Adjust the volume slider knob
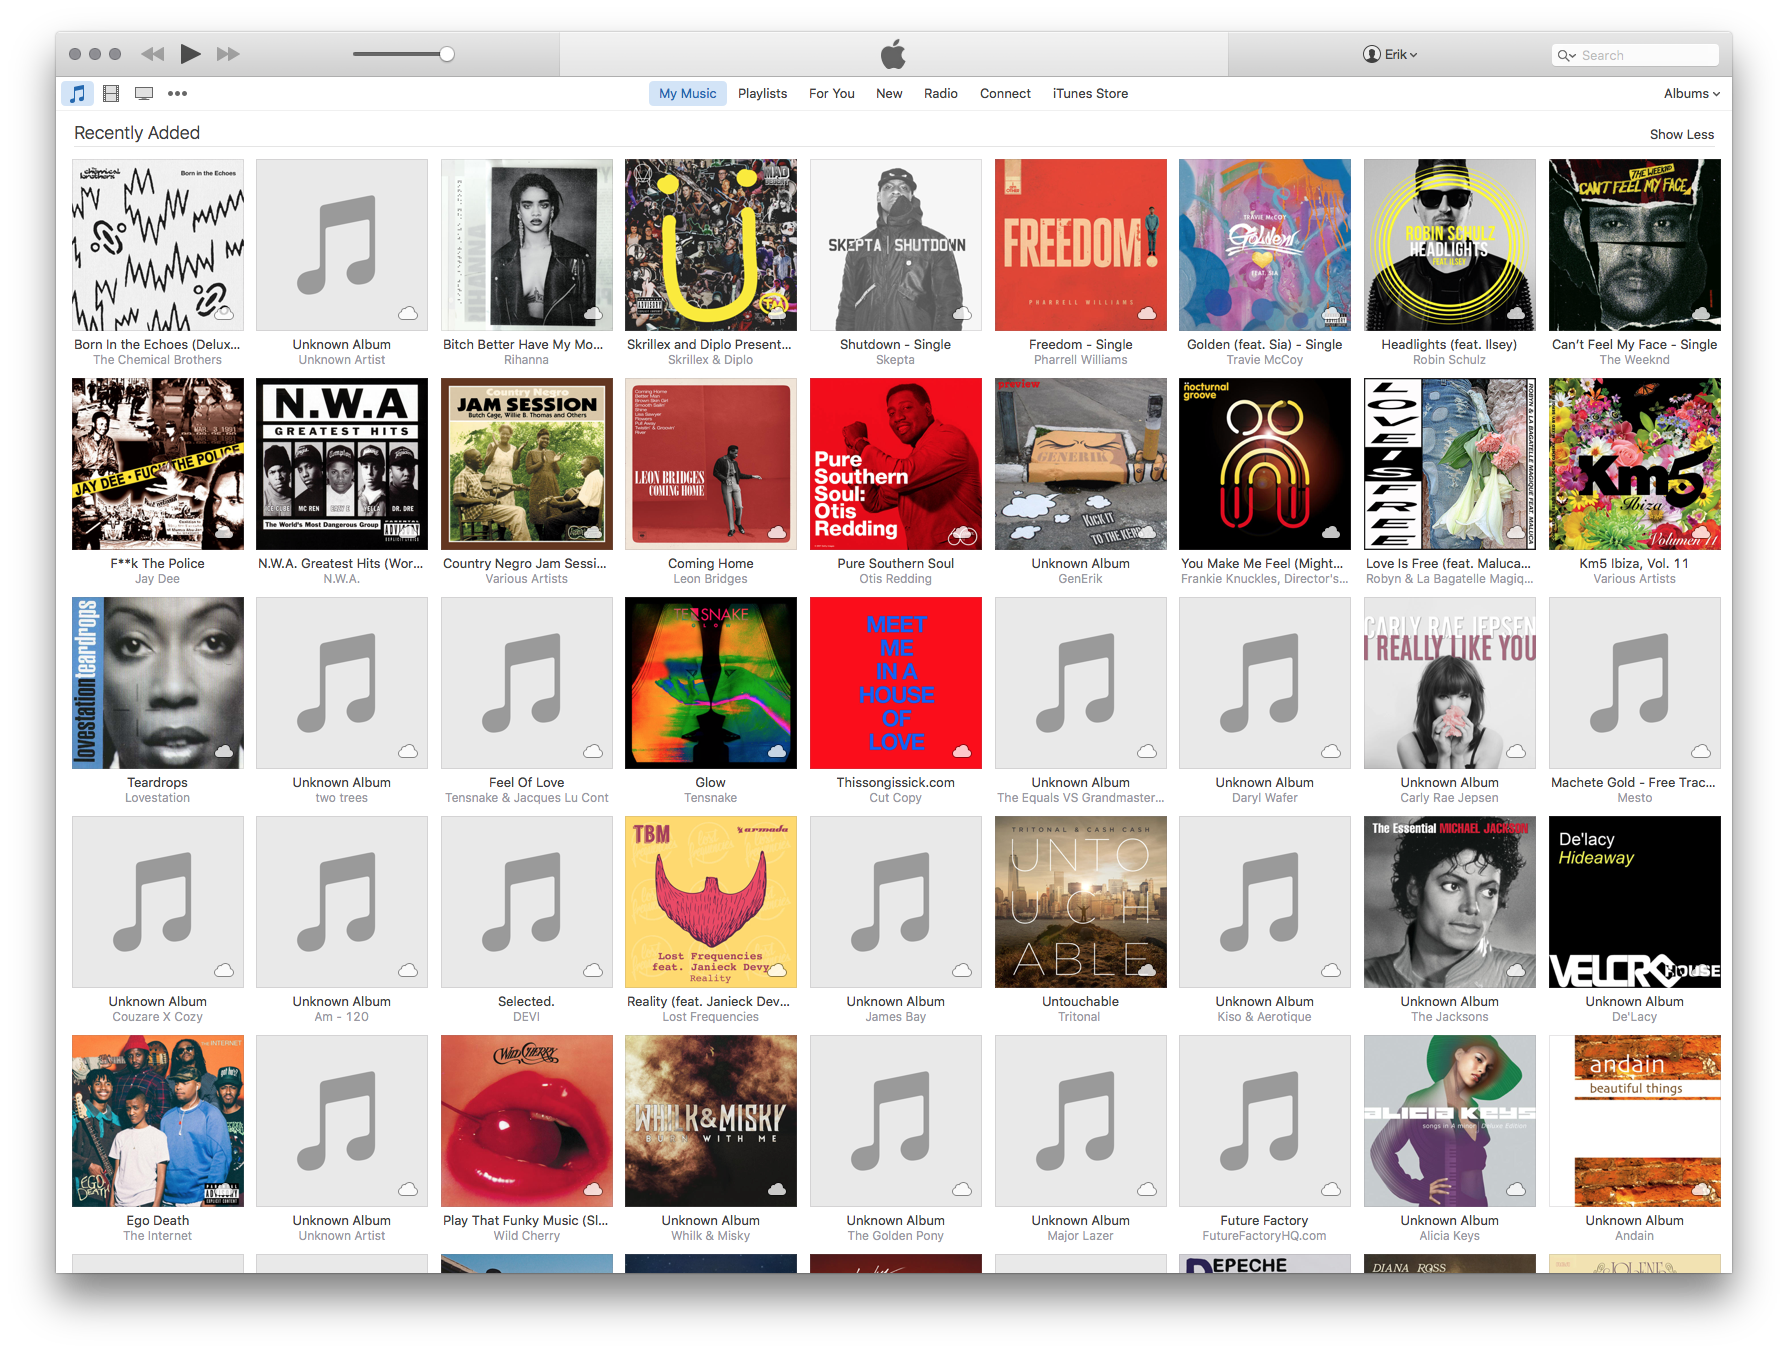The height and width of the screenshot is (1353, 1788). [x=447, y=54]
